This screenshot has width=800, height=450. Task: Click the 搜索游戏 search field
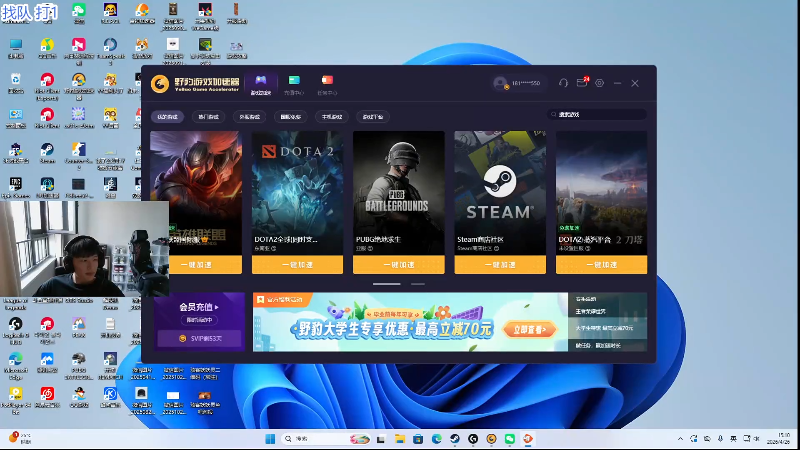pyautogui.click(x=597, y=114)
